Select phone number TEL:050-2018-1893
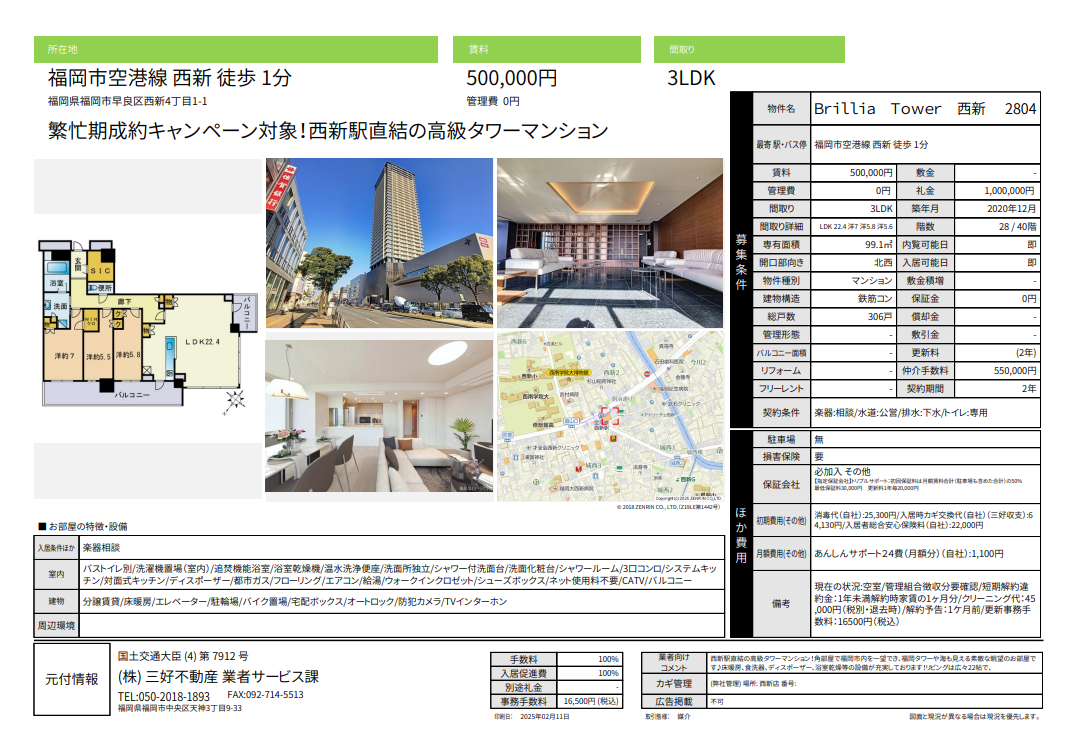Image resolution: width=1072 pixels, height=748 pixels. click(x=163, y=696)
